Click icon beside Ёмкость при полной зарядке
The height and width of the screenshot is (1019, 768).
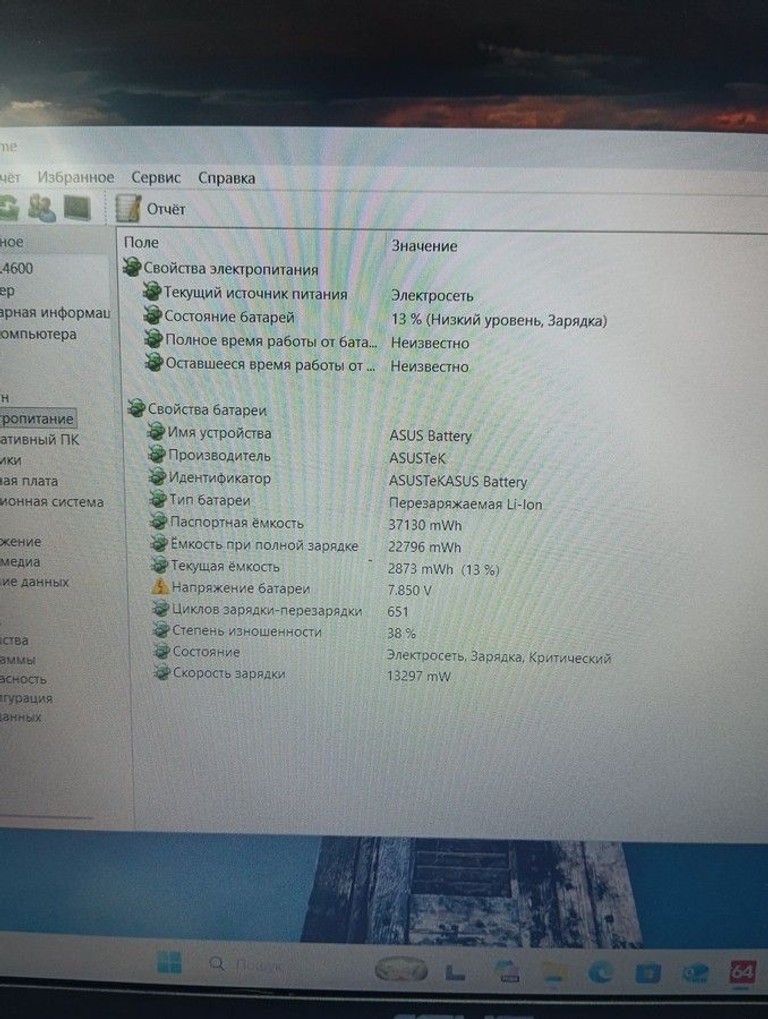pos(160,543)
